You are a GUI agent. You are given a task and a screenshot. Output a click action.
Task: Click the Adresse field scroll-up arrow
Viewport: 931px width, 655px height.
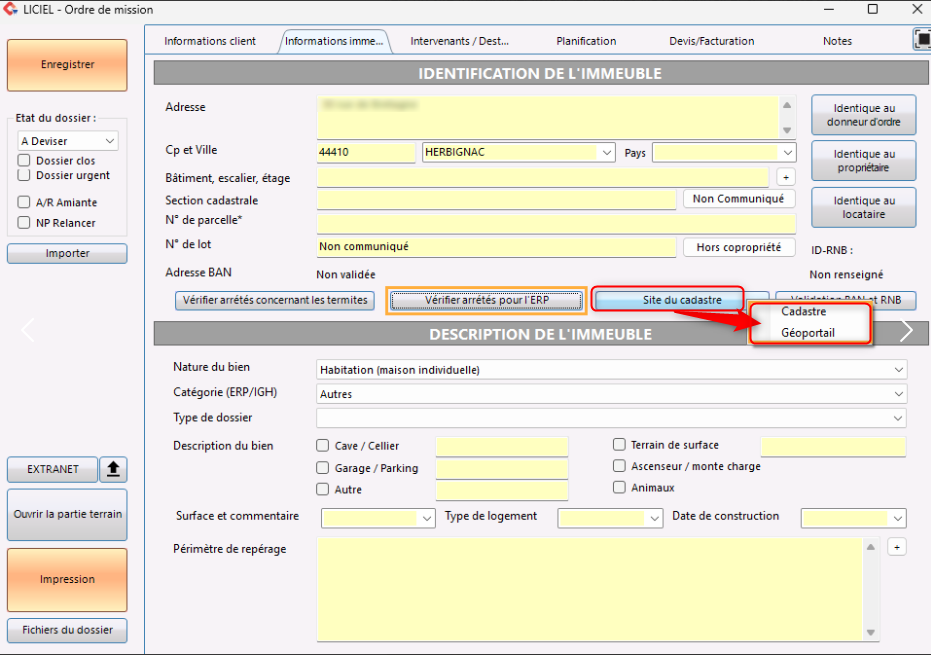pyautogui.click(x=787, y=105)
